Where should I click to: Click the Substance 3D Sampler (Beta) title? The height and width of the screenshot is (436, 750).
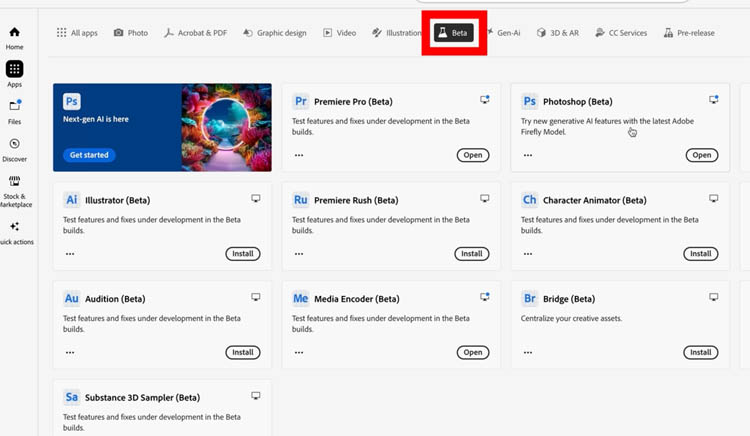(143, 398)
